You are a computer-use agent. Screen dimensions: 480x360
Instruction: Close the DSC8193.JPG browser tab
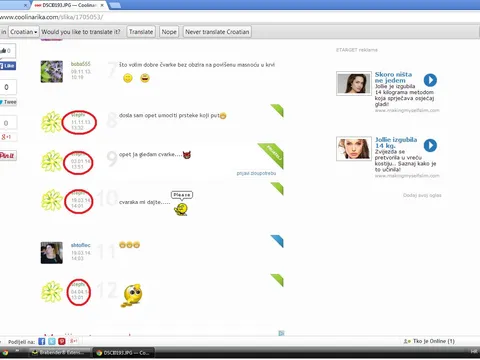point(102,5)
